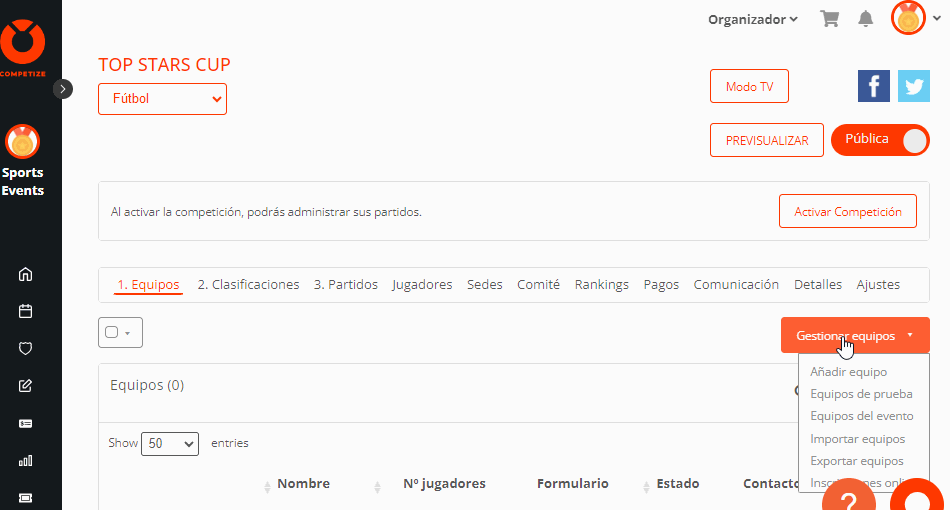Choose Exportar equipos from the menu
The width and height of the screenshot is (950, 510).
(857, 461)
